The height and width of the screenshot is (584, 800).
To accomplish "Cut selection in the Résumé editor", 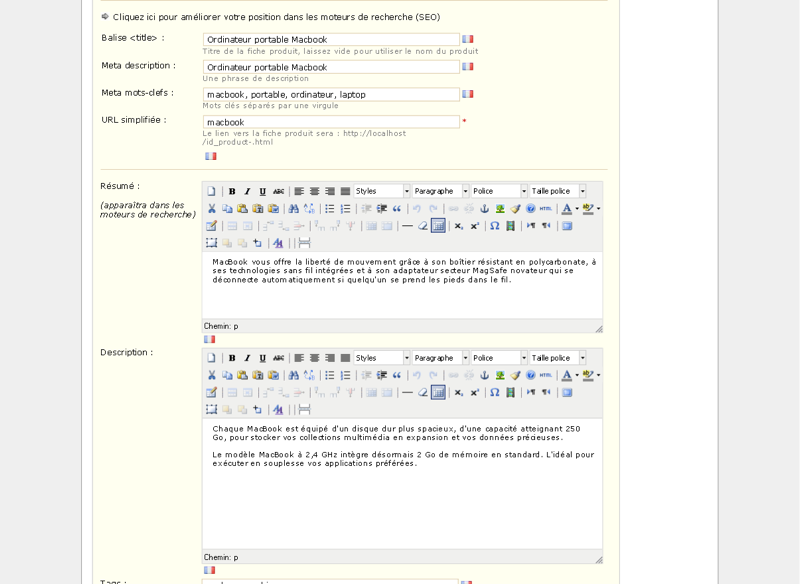I will coord(211,209).
